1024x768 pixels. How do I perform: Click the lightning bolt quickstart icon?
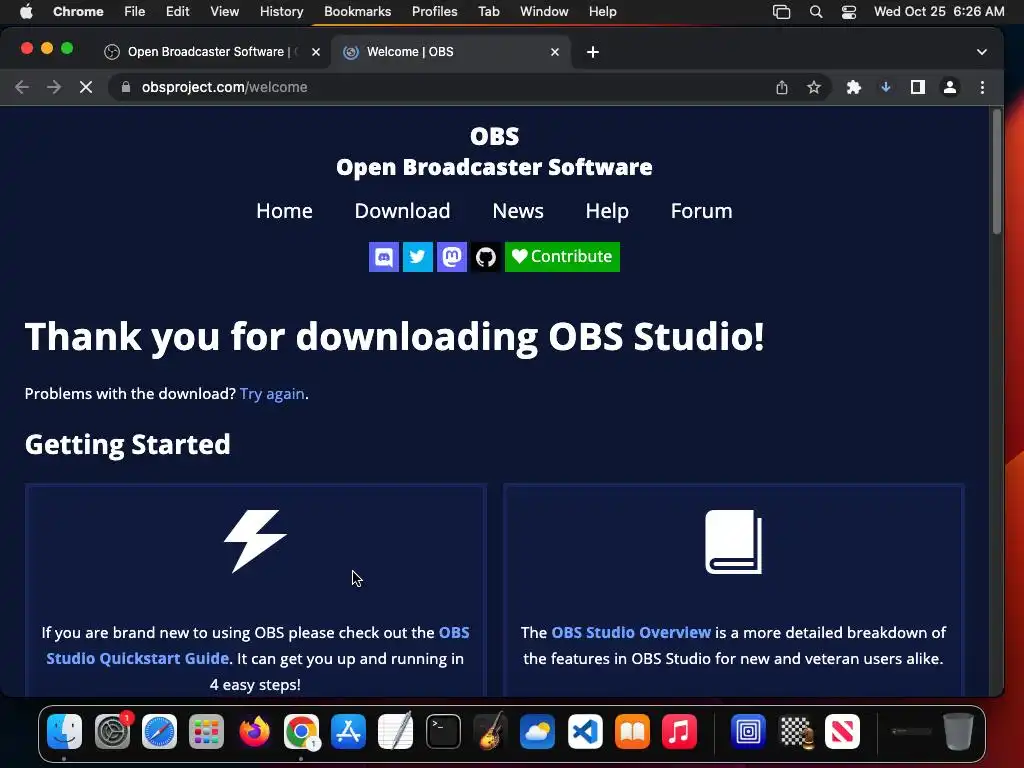[255, 541]
